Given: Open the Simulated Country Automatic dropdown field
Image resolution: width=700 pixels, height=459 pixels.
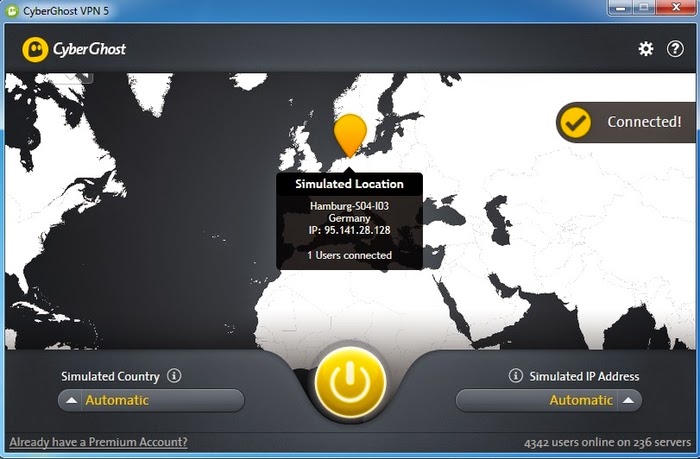Looking at the screenshot, I should (151, 401).
